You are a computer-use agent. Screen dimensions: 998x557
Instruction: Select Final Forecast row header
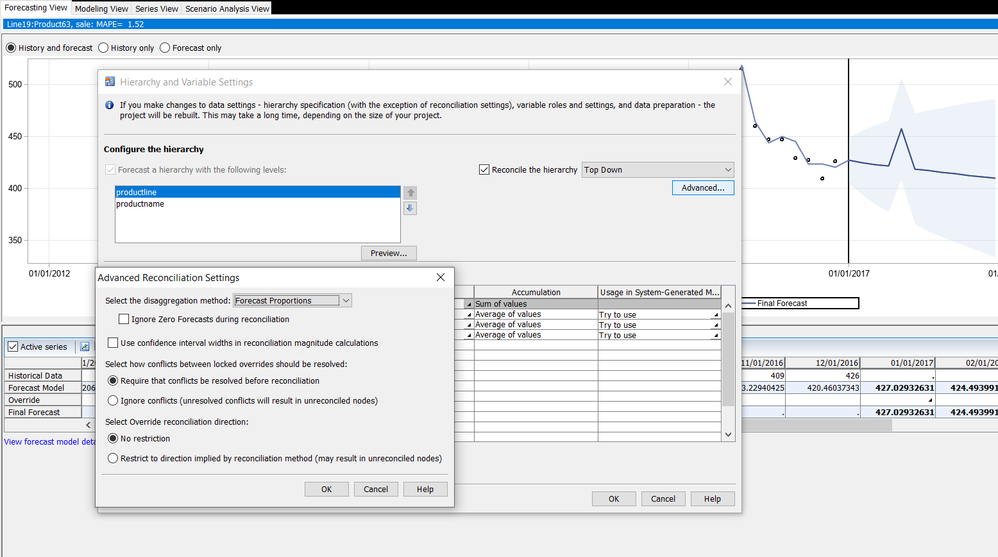(43, 412)
